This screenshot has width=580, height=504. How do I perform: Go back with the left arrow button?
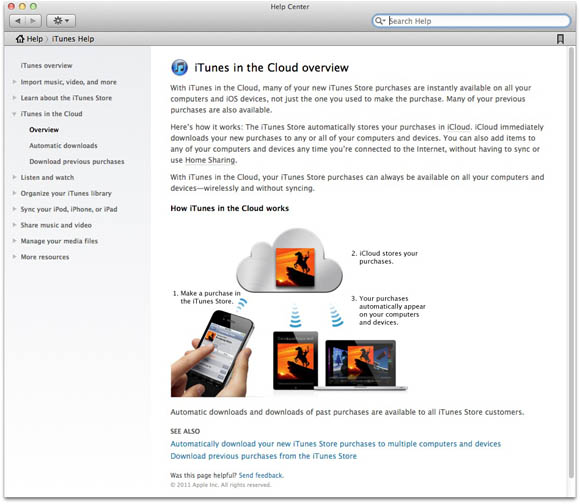point(17,21)
